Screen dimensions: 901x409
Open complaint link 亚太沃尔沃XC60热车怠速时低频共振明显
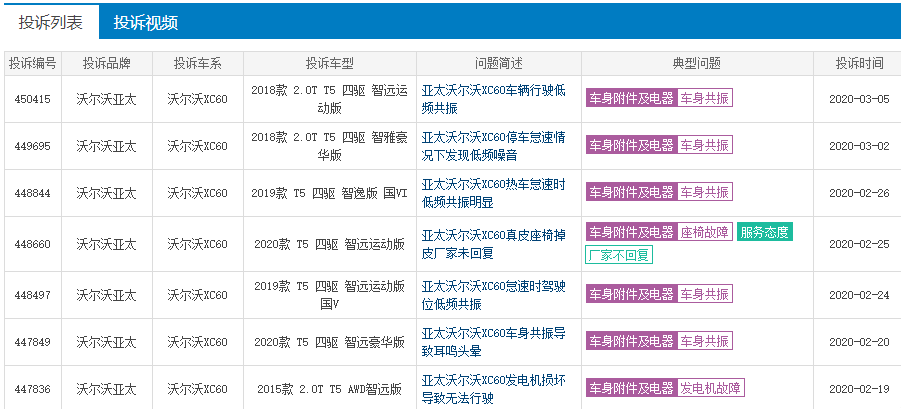(x=494, y=193)
